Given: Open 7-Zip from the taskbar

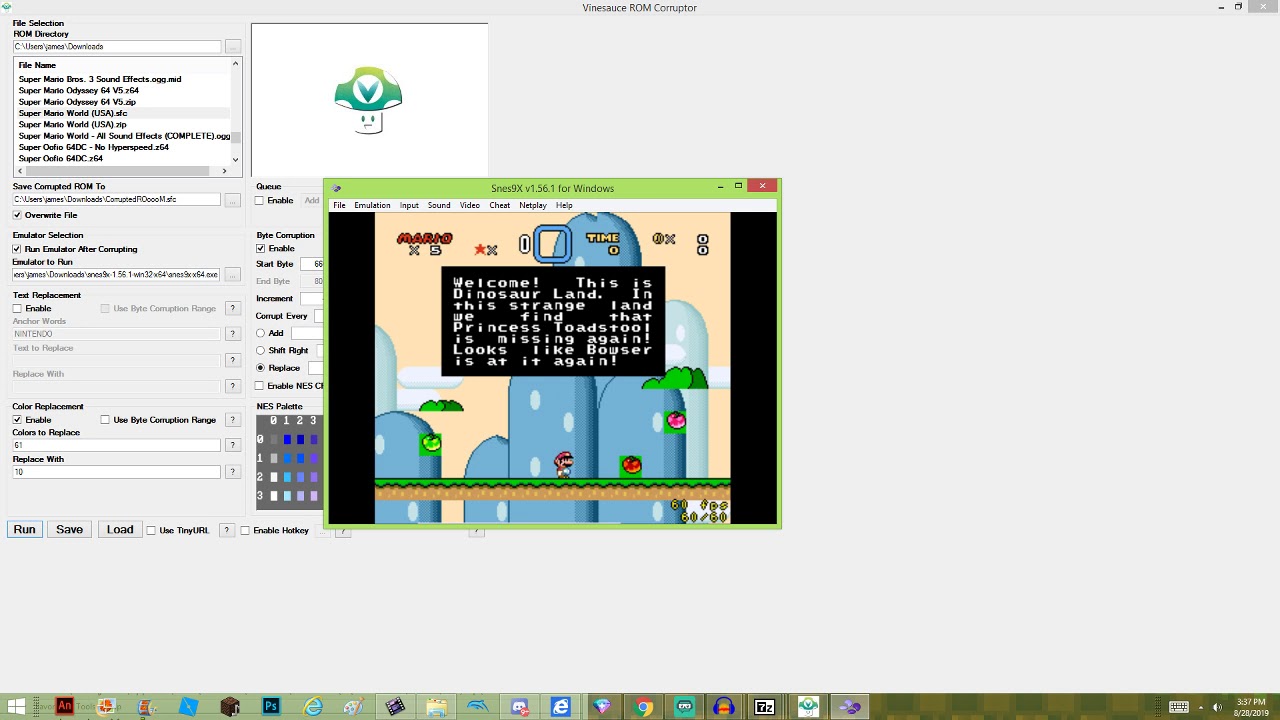Looking at the screenshot, I should [764, 707].
